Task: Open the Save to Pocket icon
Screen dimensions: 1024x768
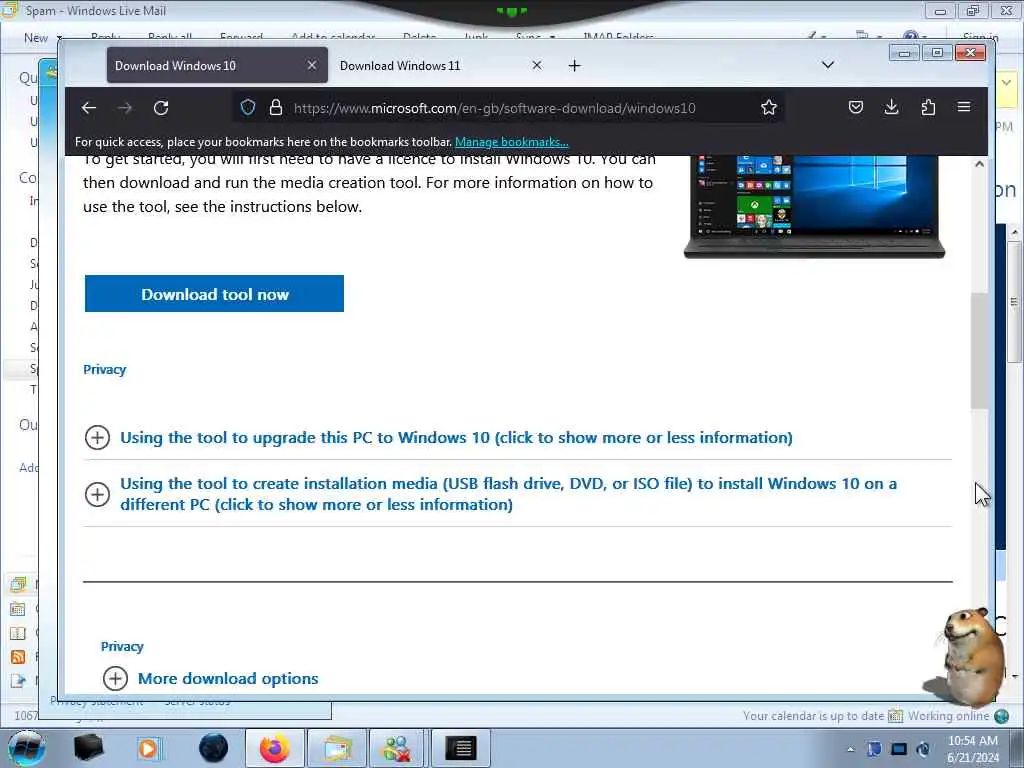Action: pyautogui.click(x=856, y=108)
